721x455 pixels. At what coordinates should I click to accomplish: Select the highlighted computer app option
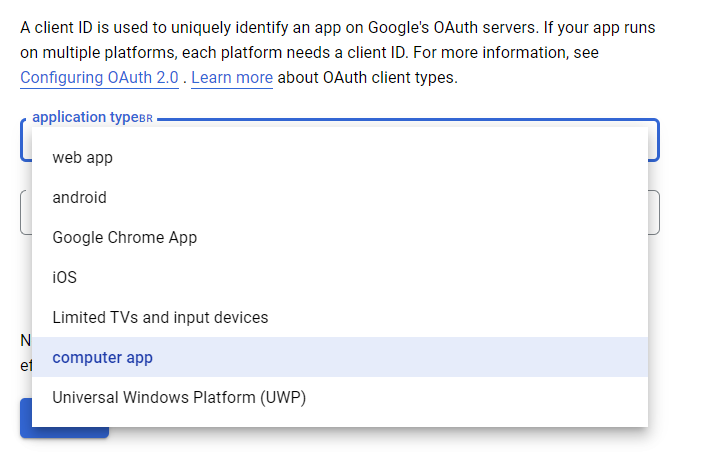(x=340, y=357)
